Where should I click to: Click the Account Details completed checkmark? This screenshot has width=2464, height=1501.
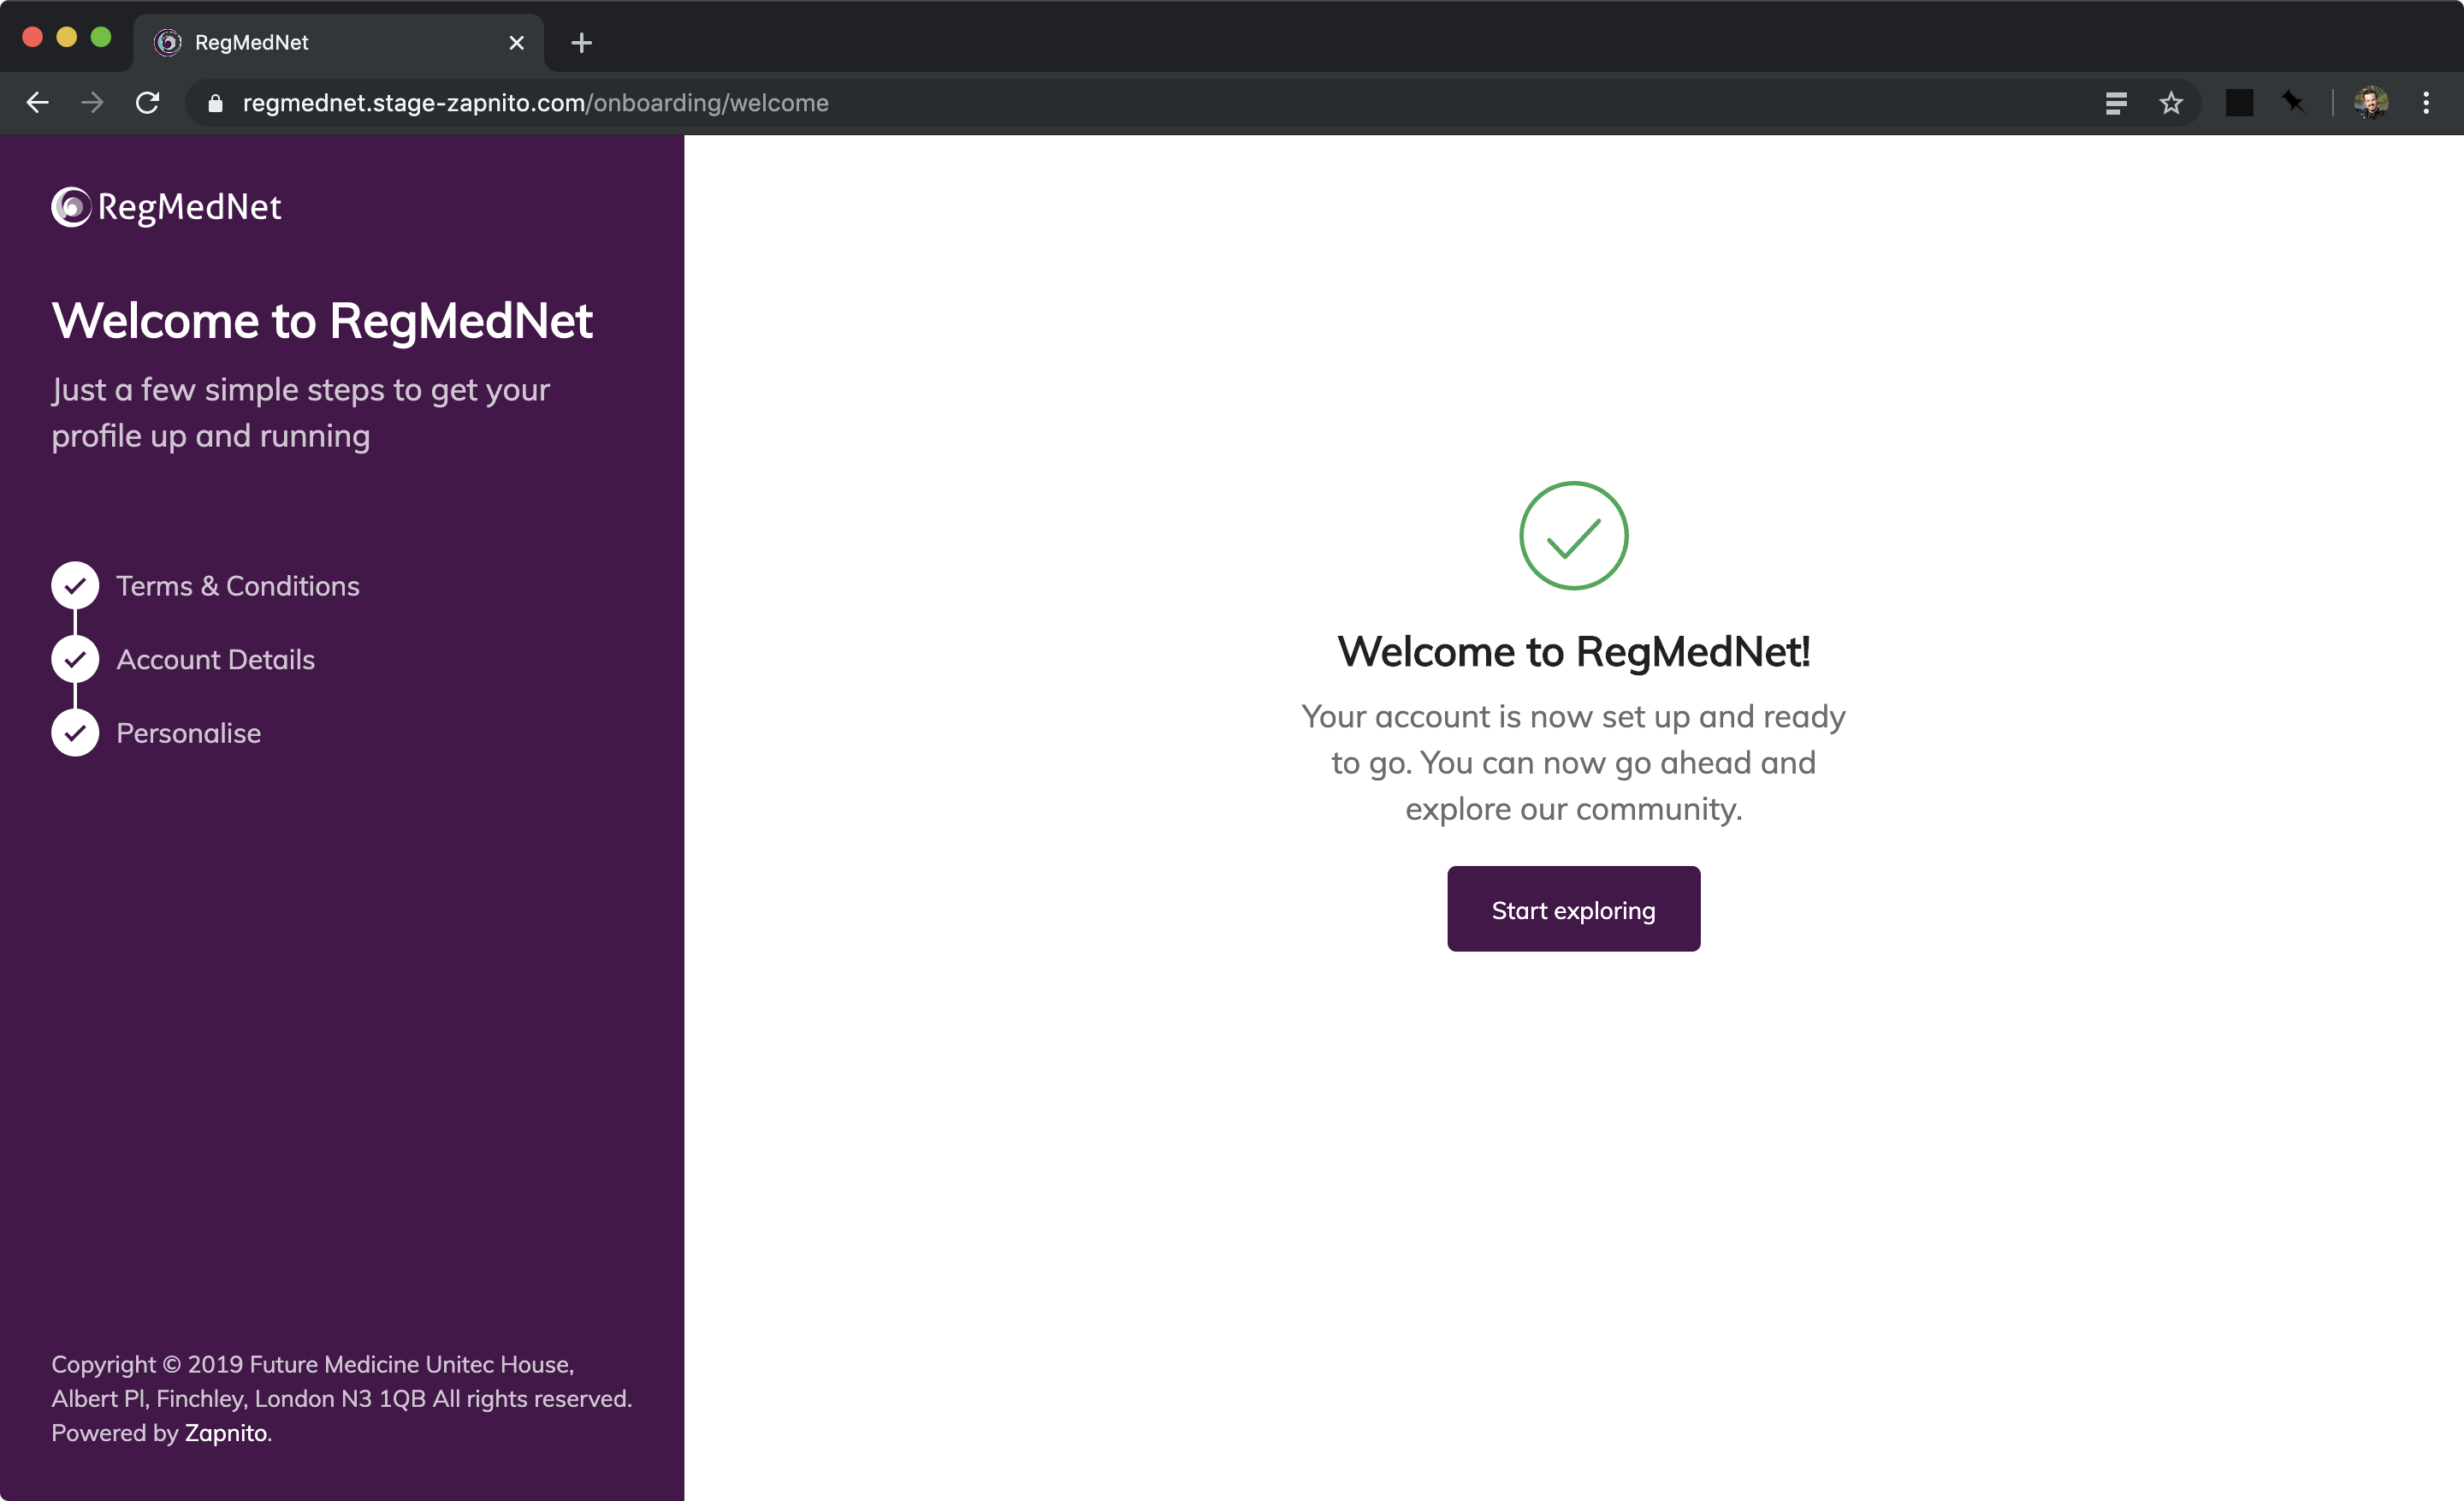tap(74, 659)
